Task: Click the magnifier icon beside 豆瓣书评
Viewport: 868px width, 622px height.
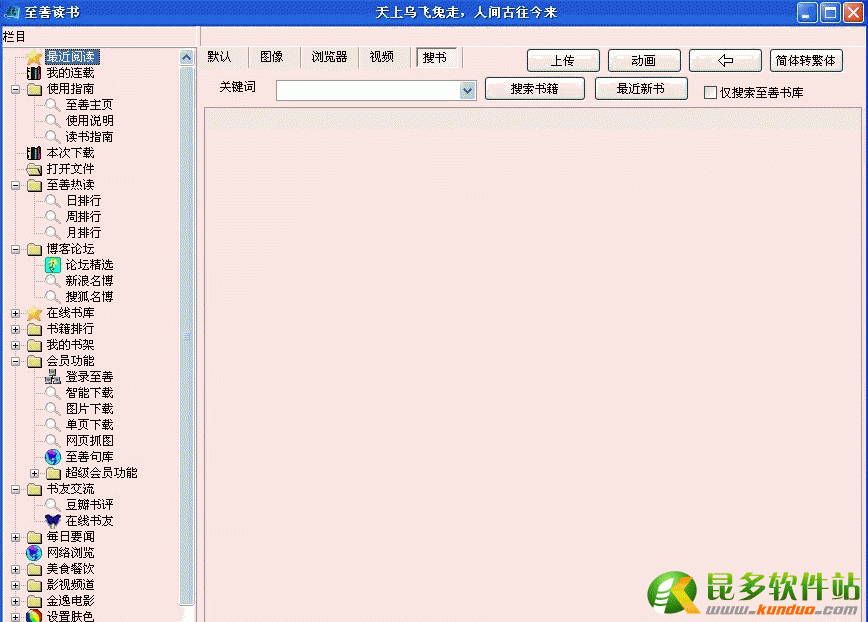Action: [53, 505]
